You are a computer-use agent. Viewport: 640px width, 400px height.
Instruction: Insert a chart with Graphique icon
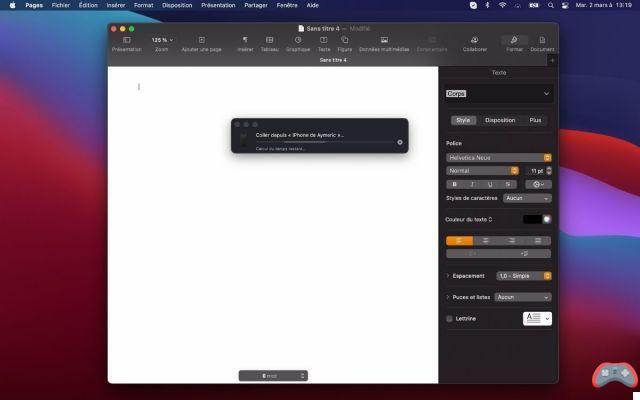298,40
